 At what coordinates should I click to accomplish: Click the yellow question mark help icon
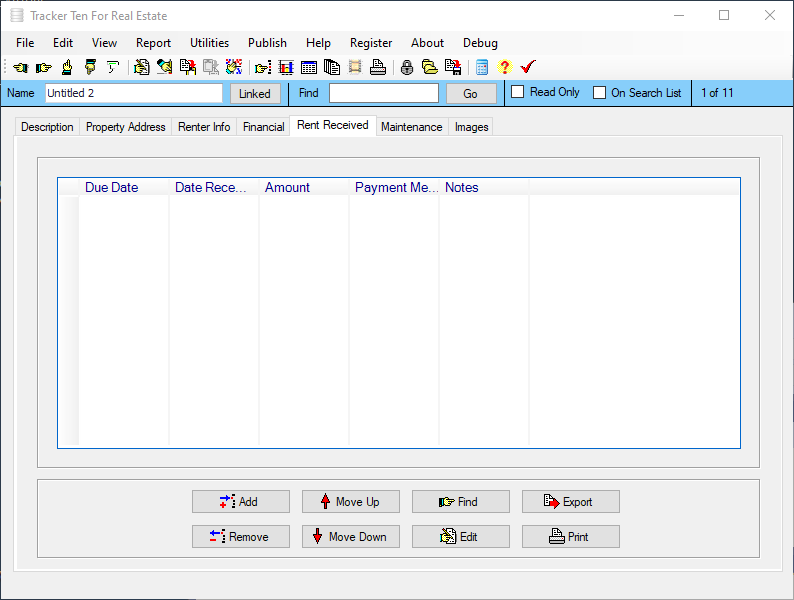coord(505,67)
